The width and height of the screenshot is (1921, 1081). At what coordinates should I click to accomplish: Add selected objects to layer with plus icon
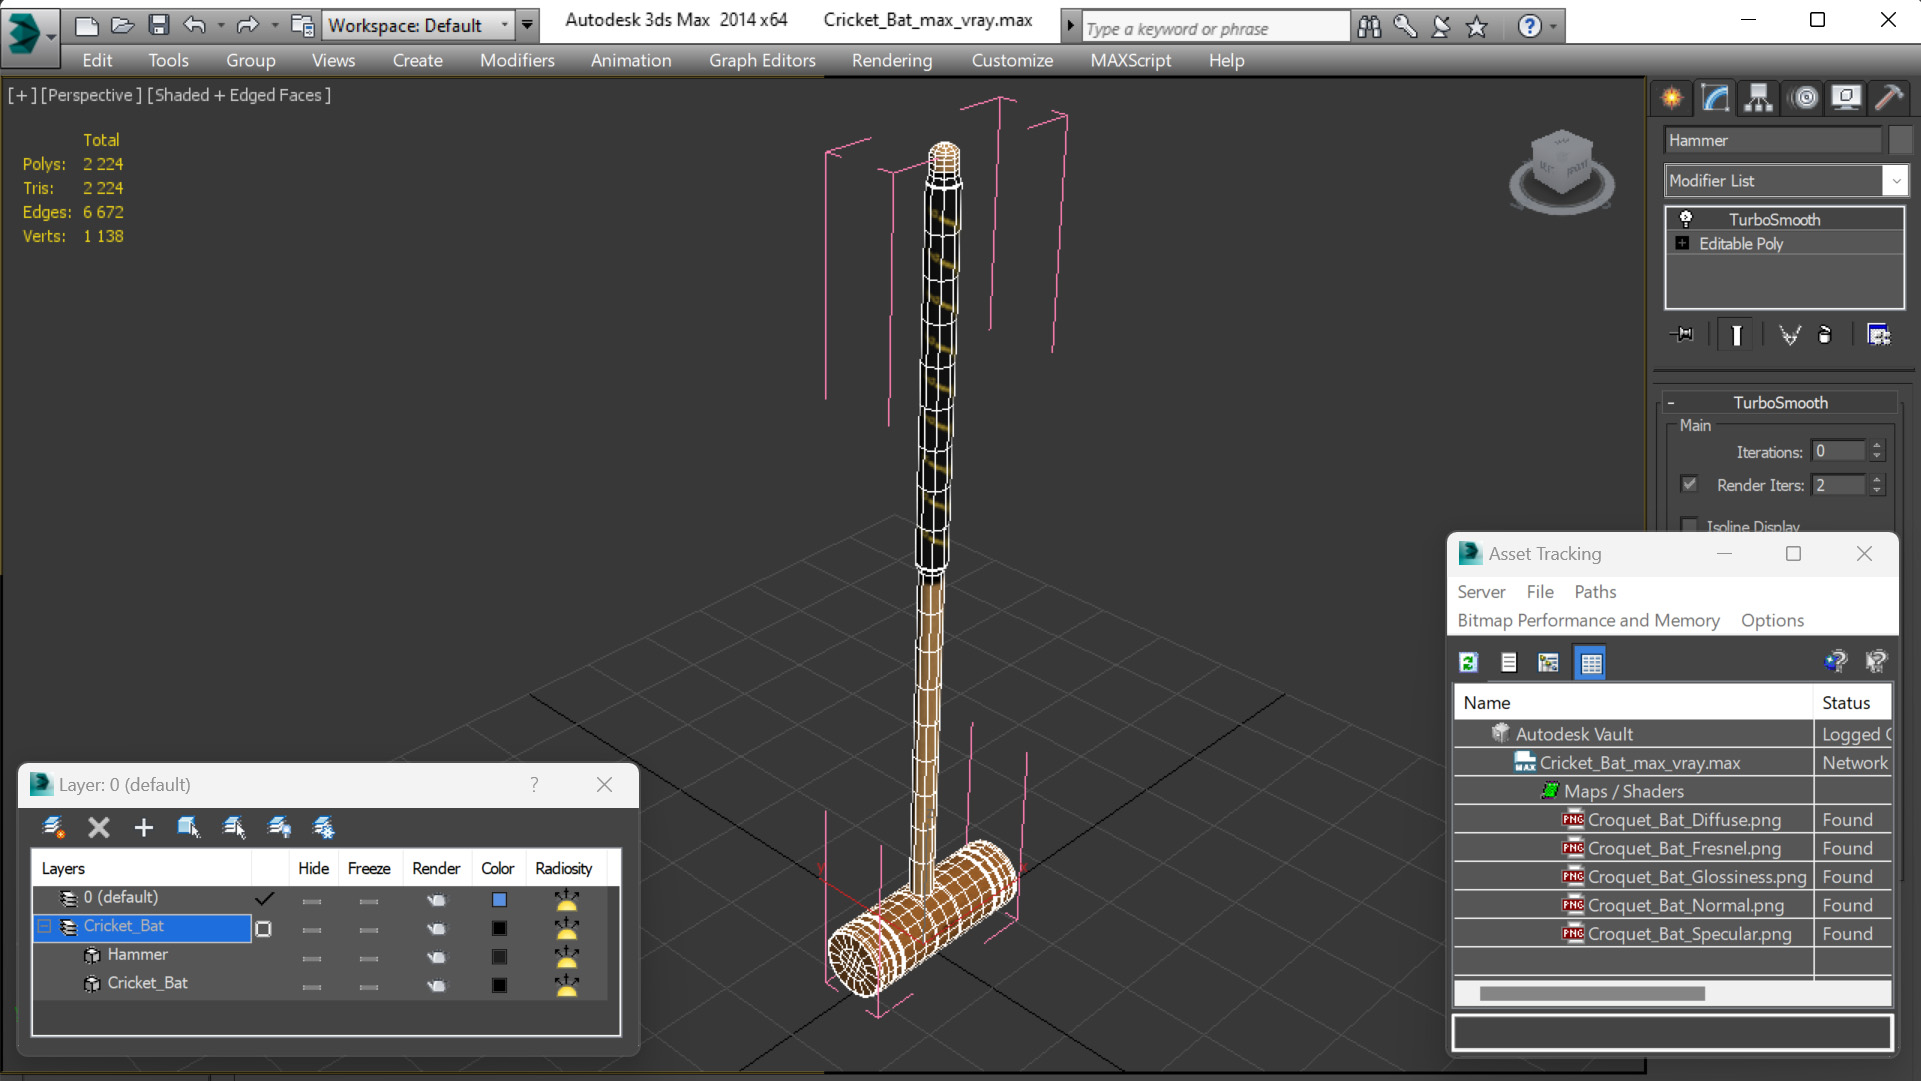143,827
